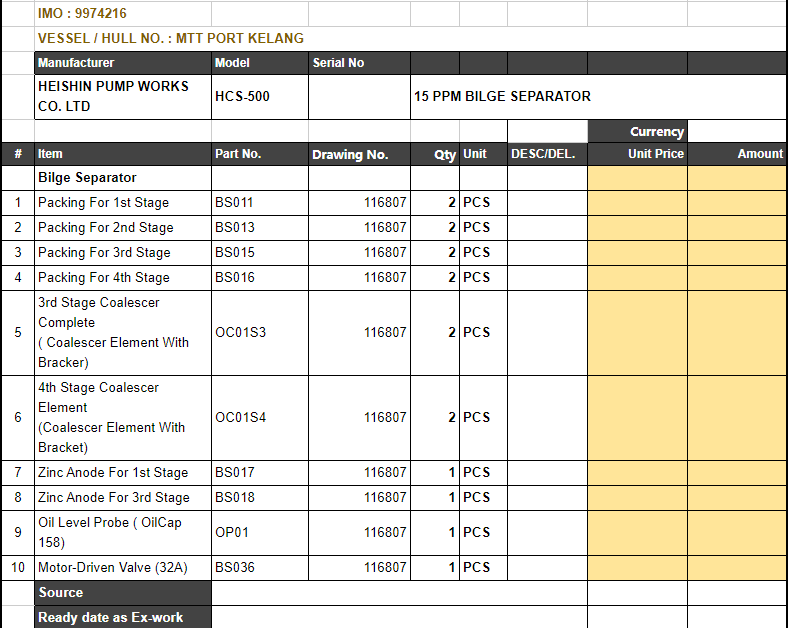The image size is (788, 628).
Task: Select the Ready date as Ex-work cell
Action: [122, 617]
